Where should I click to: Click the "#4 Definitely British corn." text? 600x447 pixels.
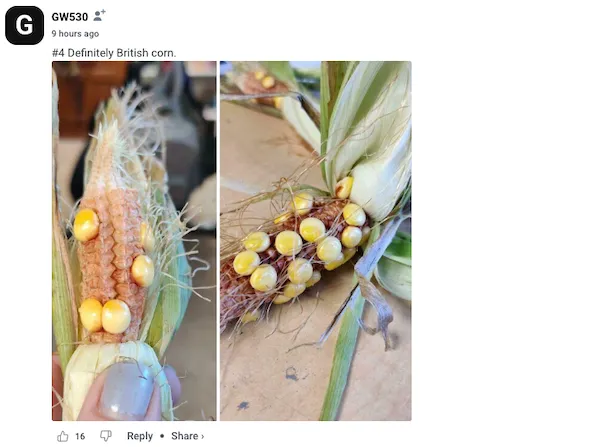tap(113, 52)
